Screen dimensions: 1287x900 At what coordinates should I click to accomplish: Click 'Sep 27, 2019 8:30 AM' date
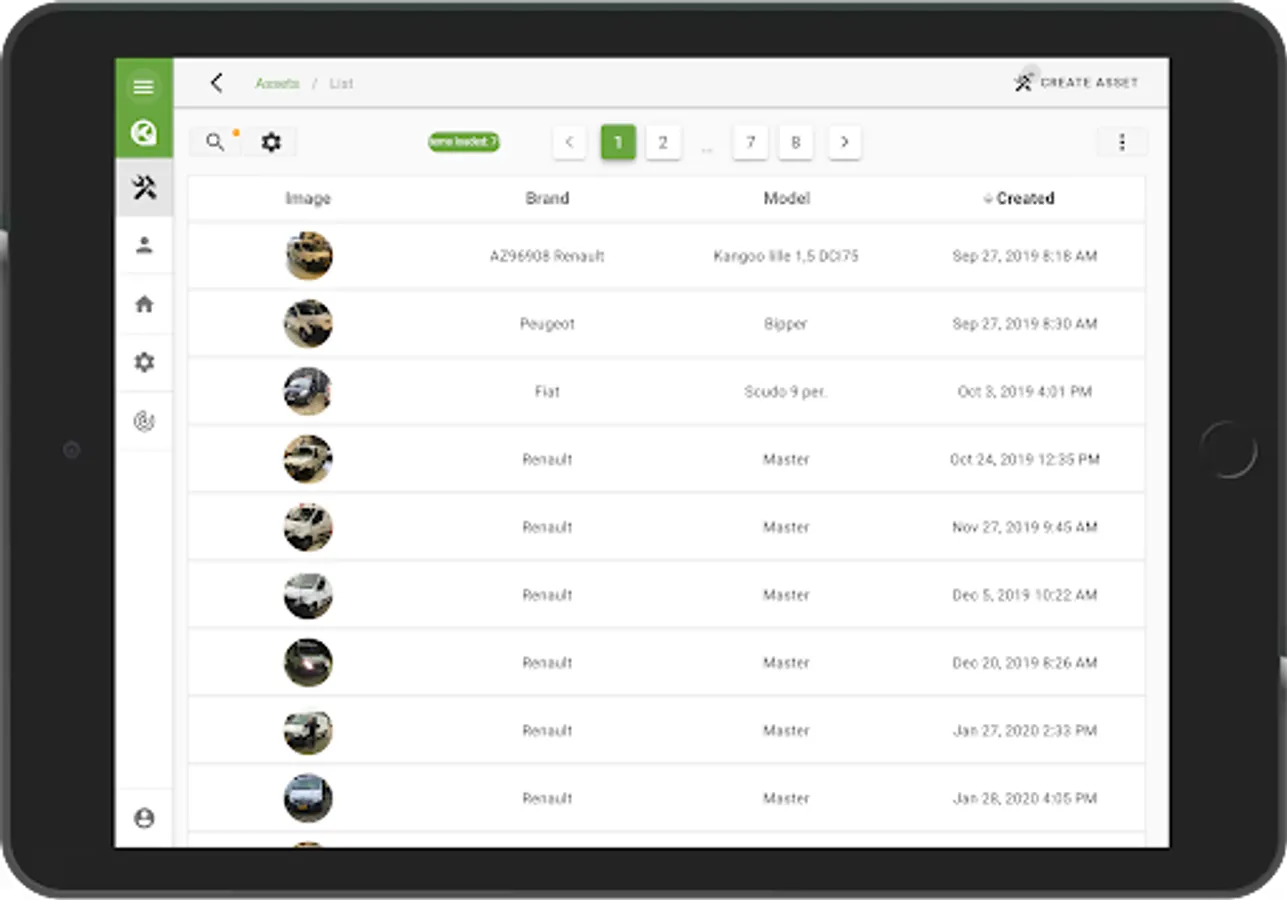(x=1025, y=324)
